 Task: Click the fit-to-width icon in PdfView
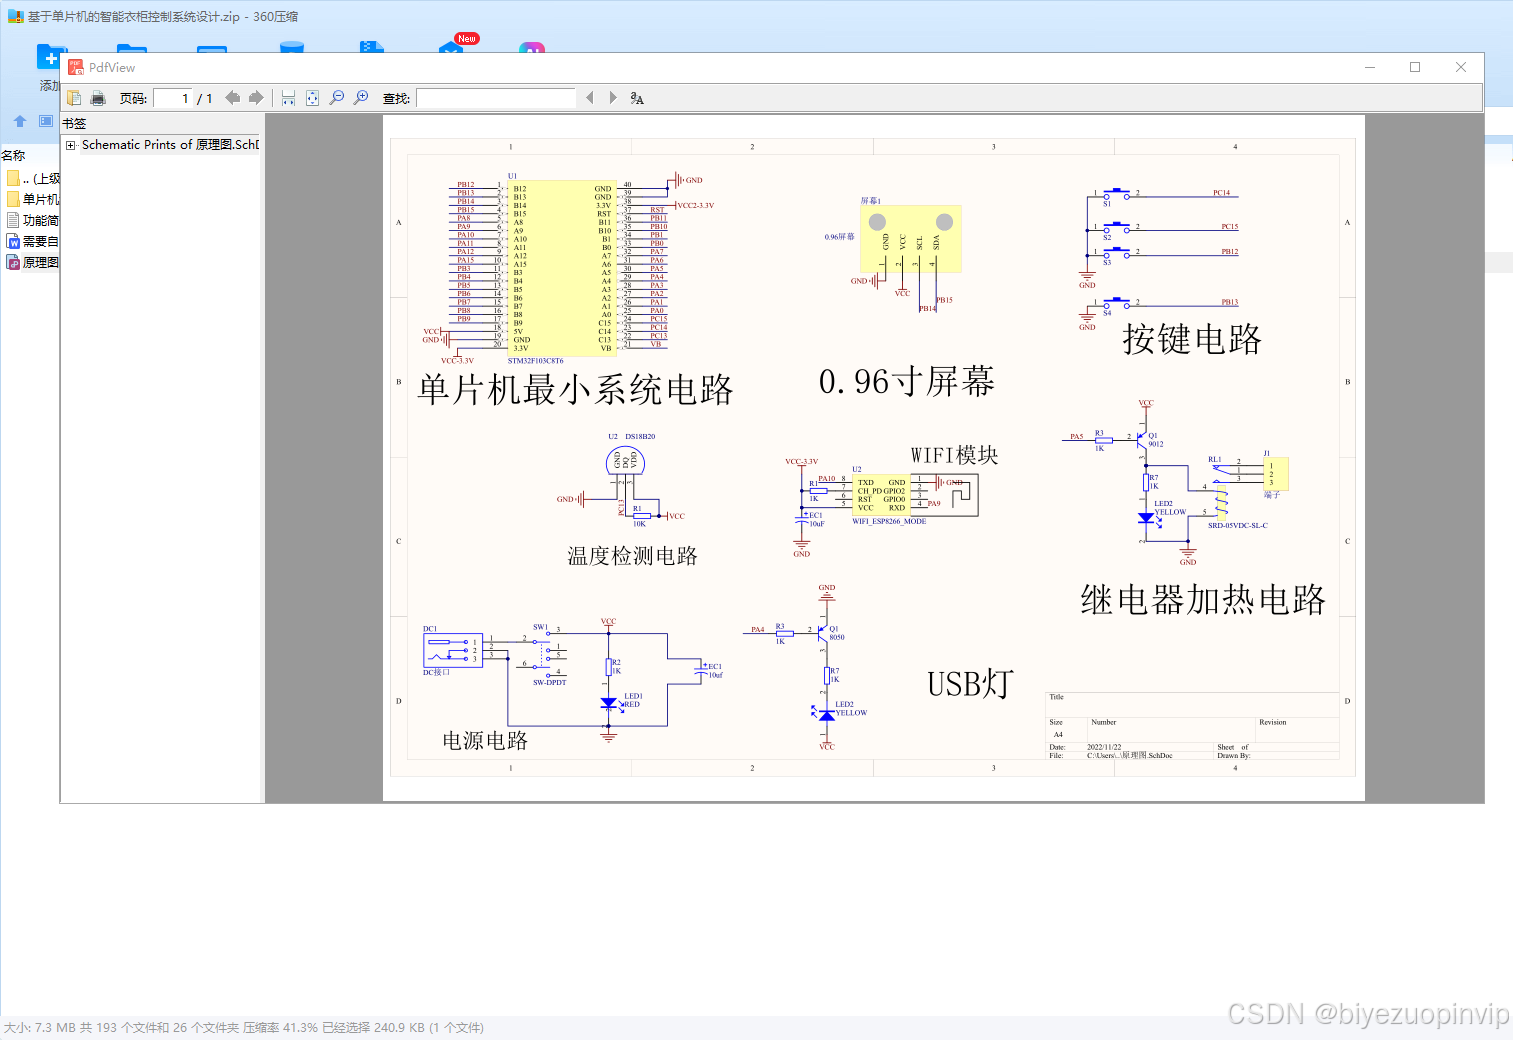288,97
